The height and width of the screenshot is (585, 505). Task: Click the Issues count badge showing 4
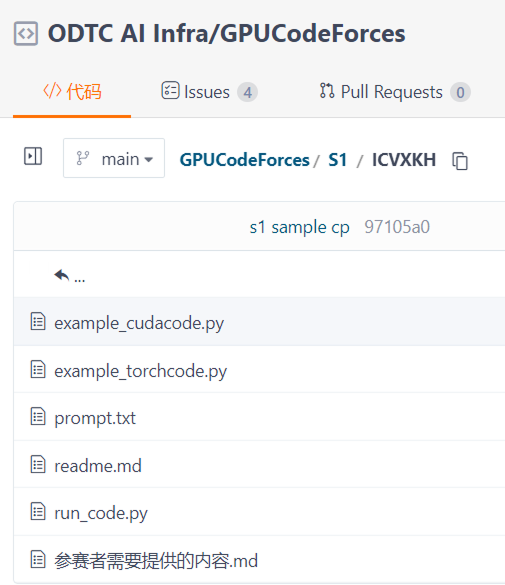coord(248,92)
